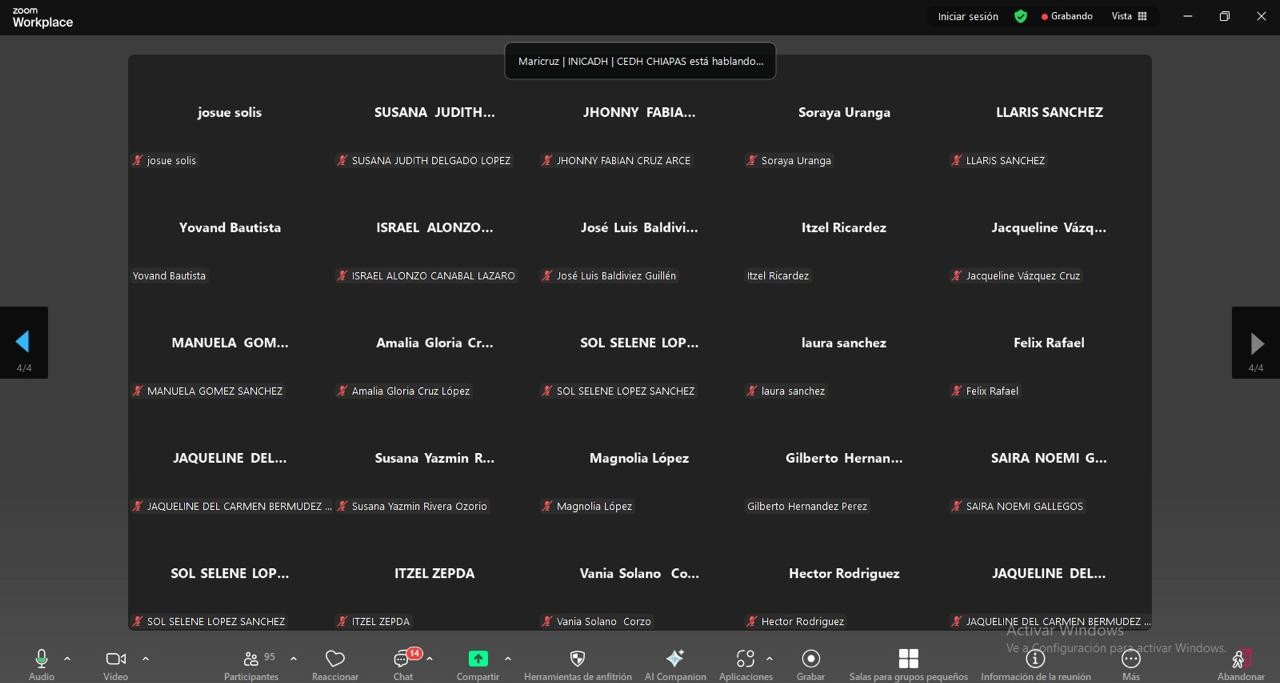Open Salas para grupos pequeños
The width and height of the screenshot is (1280, 683).
pos(908,659)
